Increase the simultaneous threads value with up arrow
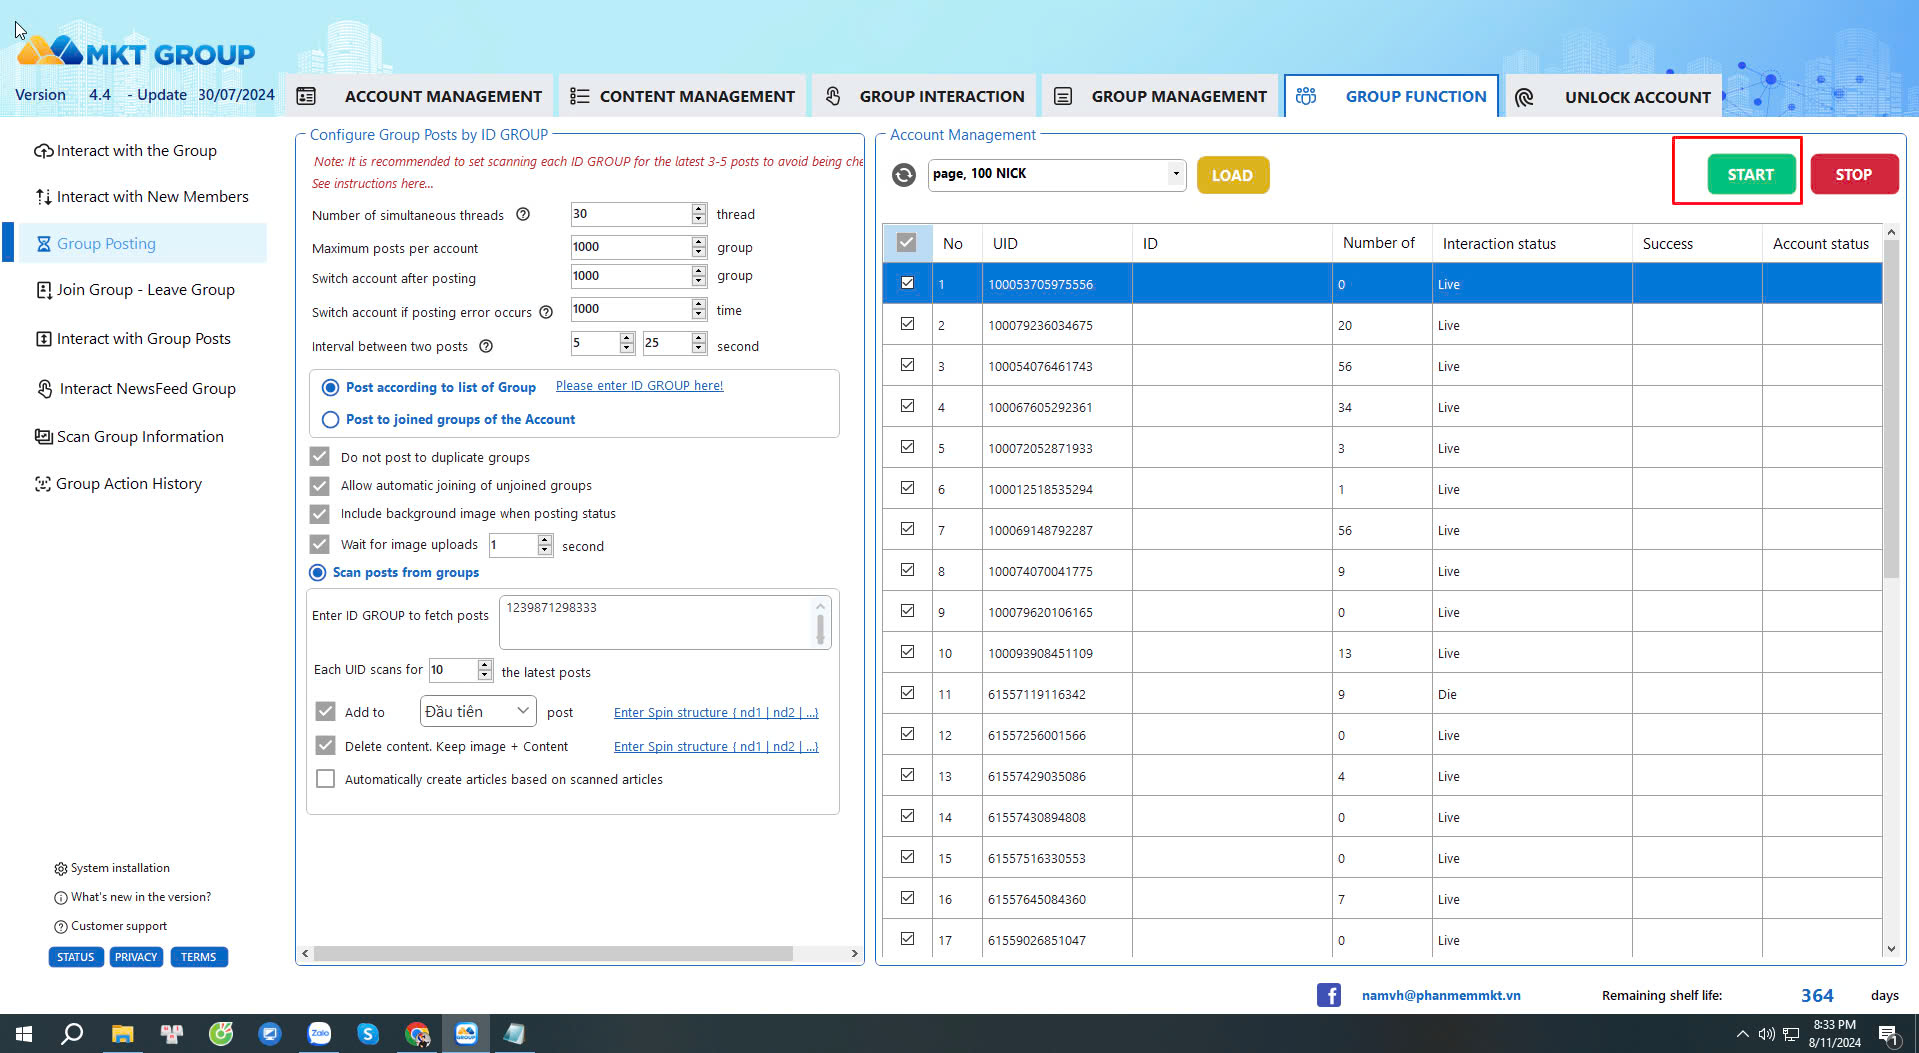This screenshot has height=1053, width=1919. pos(698,209)
